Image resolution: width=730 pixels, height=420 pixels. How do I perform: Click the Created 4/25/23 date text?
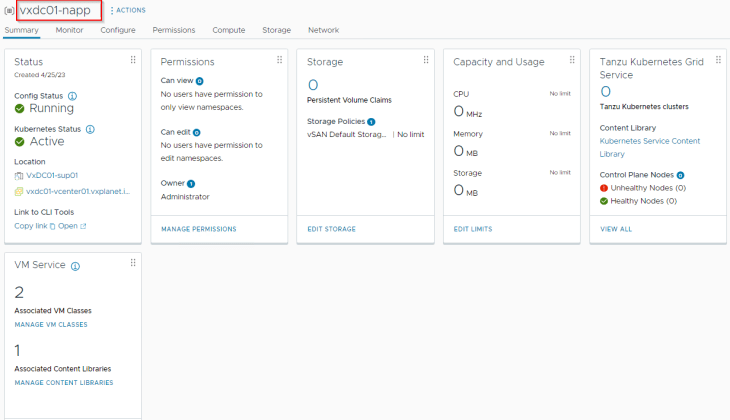point(40,75)
